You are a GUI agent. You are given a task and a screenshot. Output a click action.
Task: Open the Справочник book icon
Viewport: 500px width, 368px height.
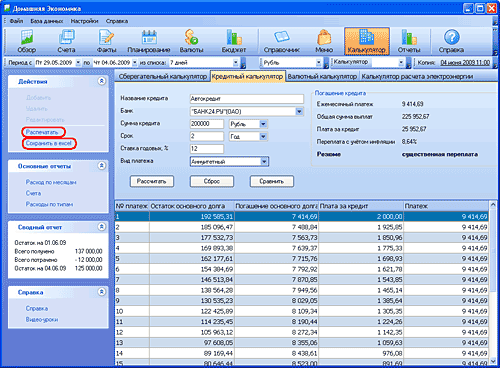click(x=282, y=41)
